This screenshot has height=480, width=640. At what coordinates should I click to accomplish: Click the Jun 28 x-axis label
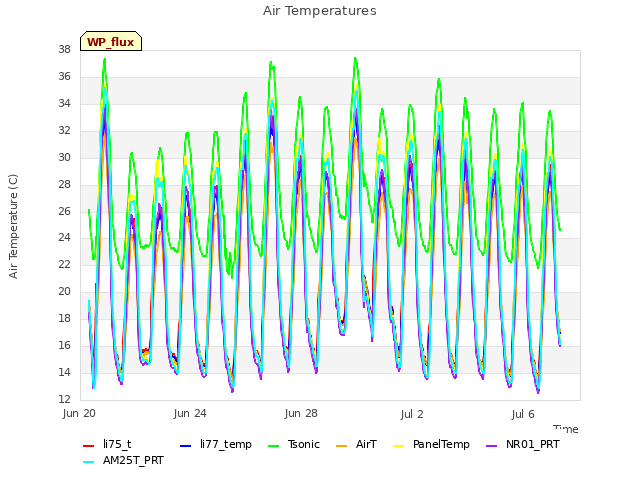301,413
